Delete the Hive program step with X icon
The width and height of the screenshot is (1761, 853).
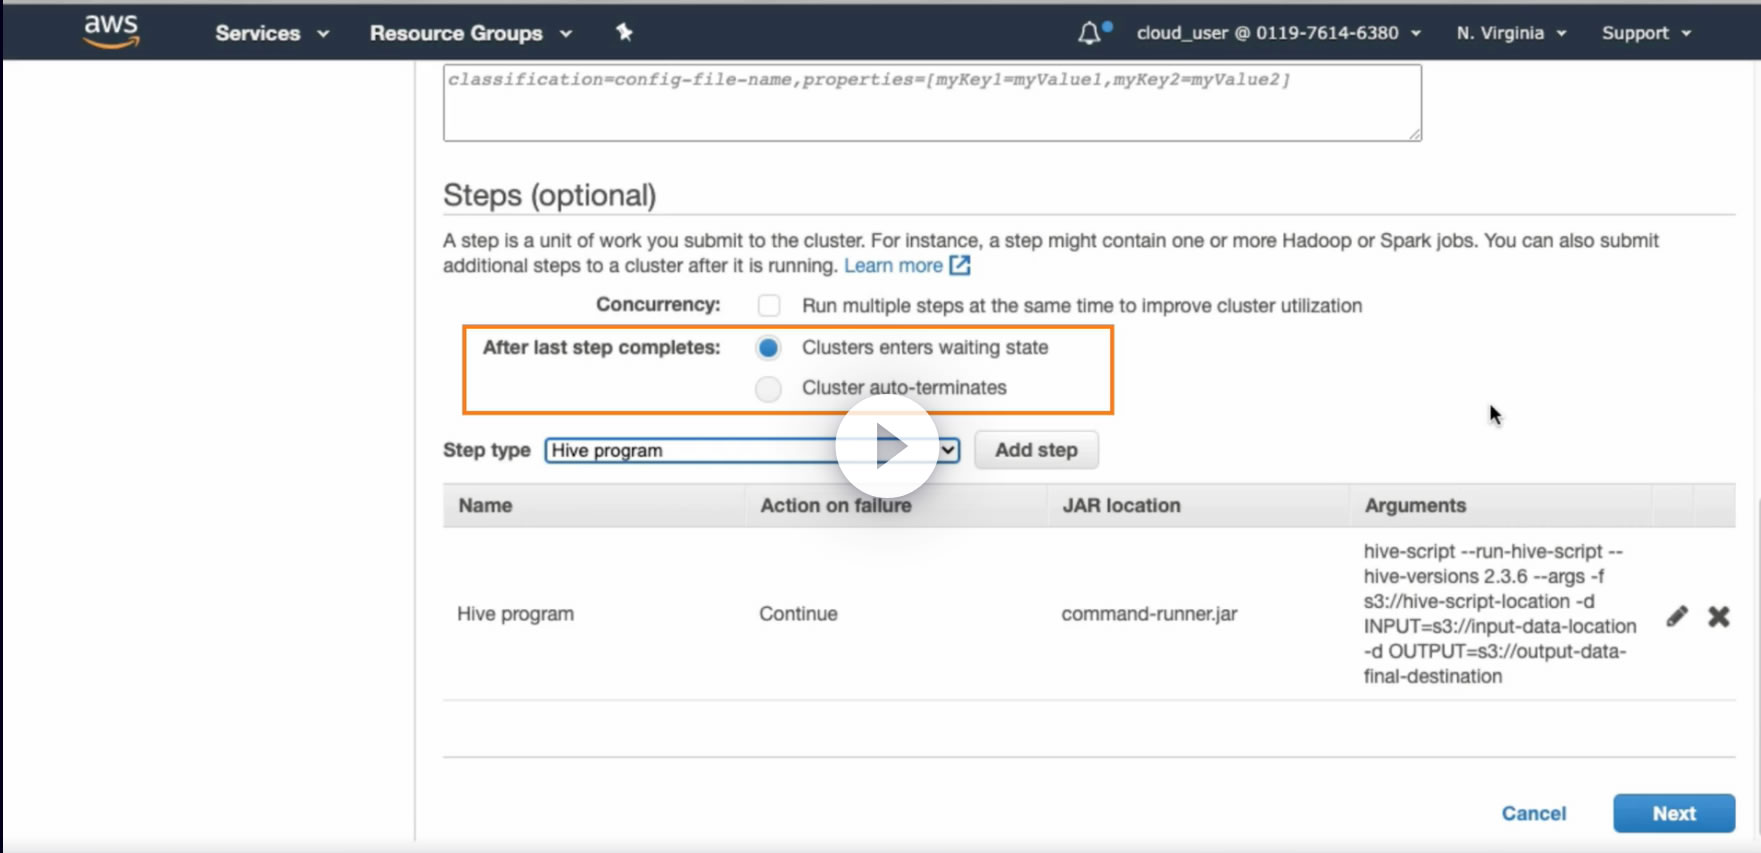[x=1718, y=616]
